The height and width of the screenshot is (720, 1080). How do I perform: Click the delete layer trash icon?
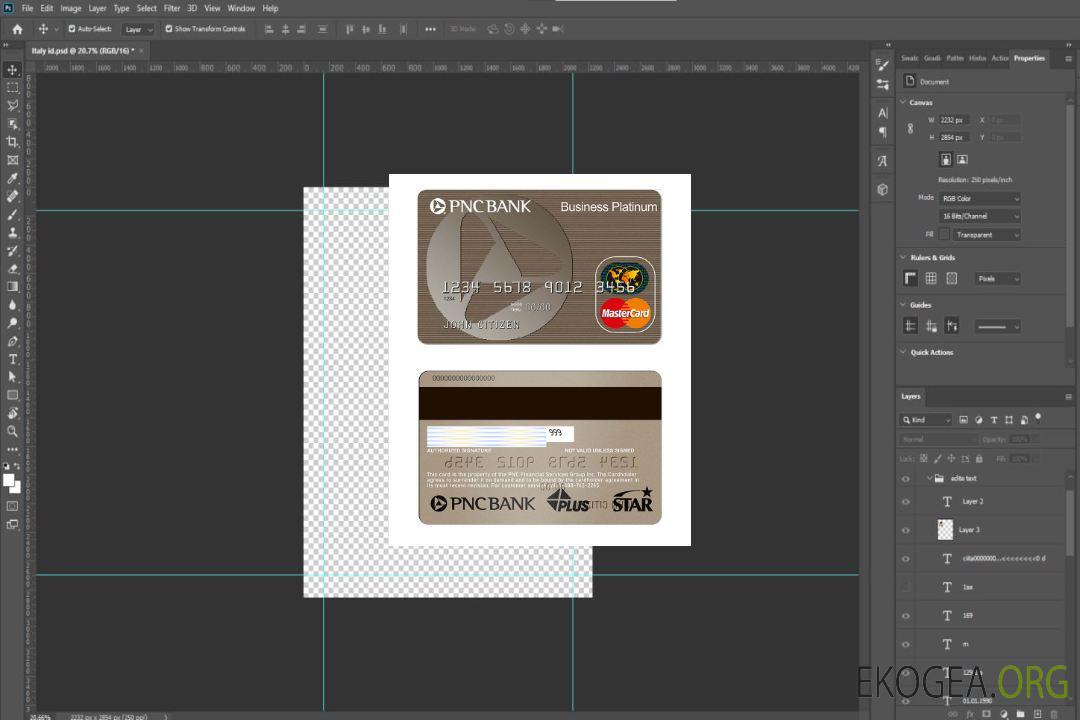tap(1054, 714)
